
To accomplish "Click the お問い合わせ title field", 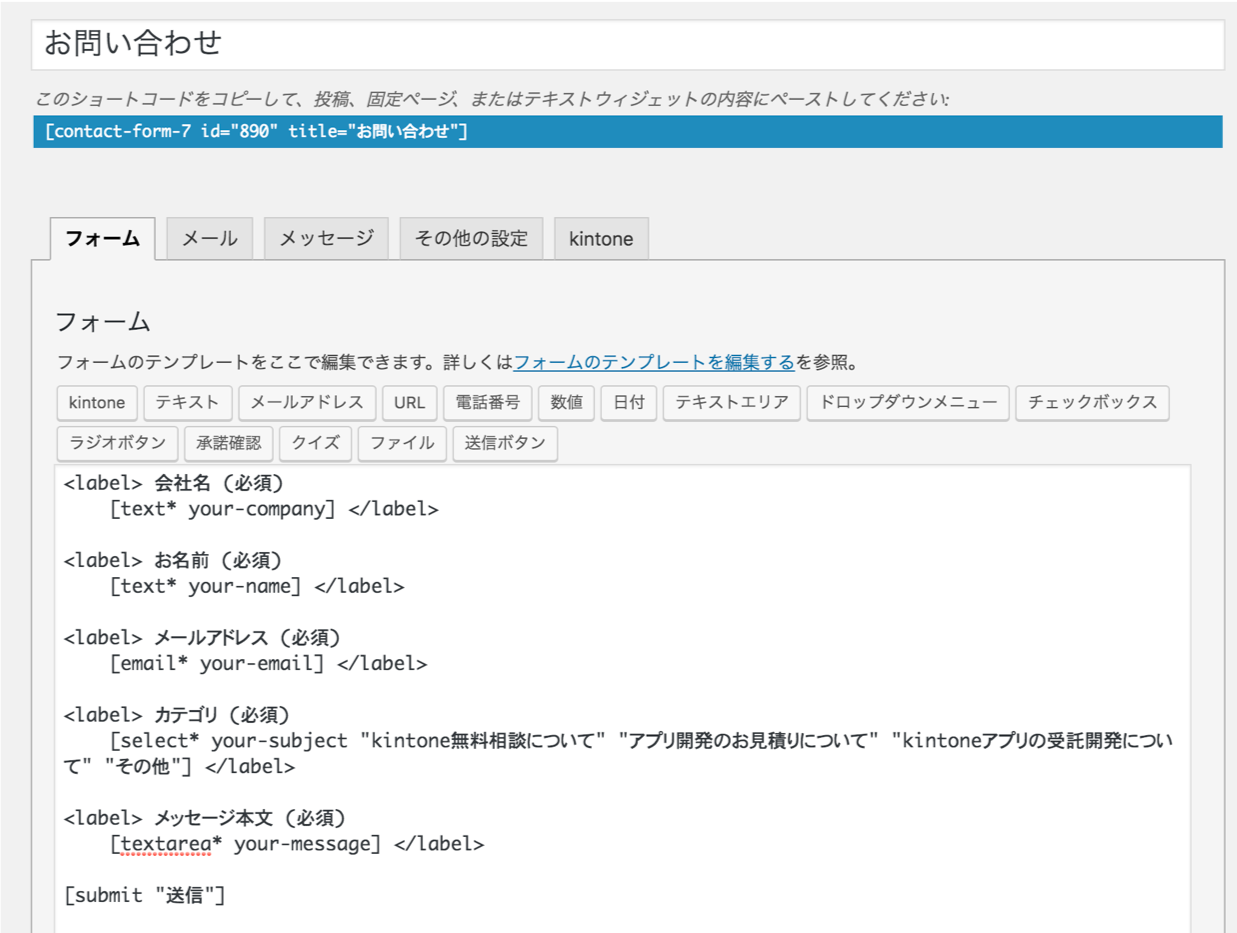I will coord(620,41).
